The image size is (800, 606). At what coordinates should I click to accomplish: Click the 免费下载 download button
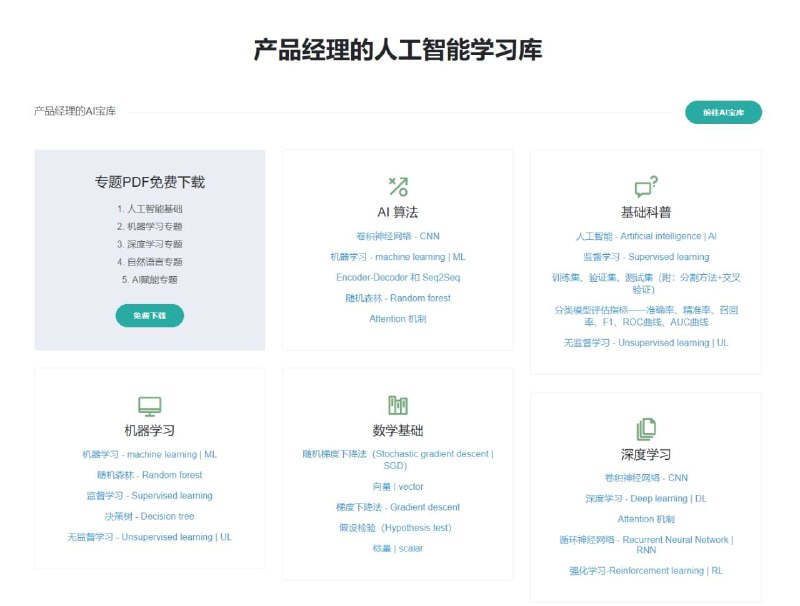[148, 315]
